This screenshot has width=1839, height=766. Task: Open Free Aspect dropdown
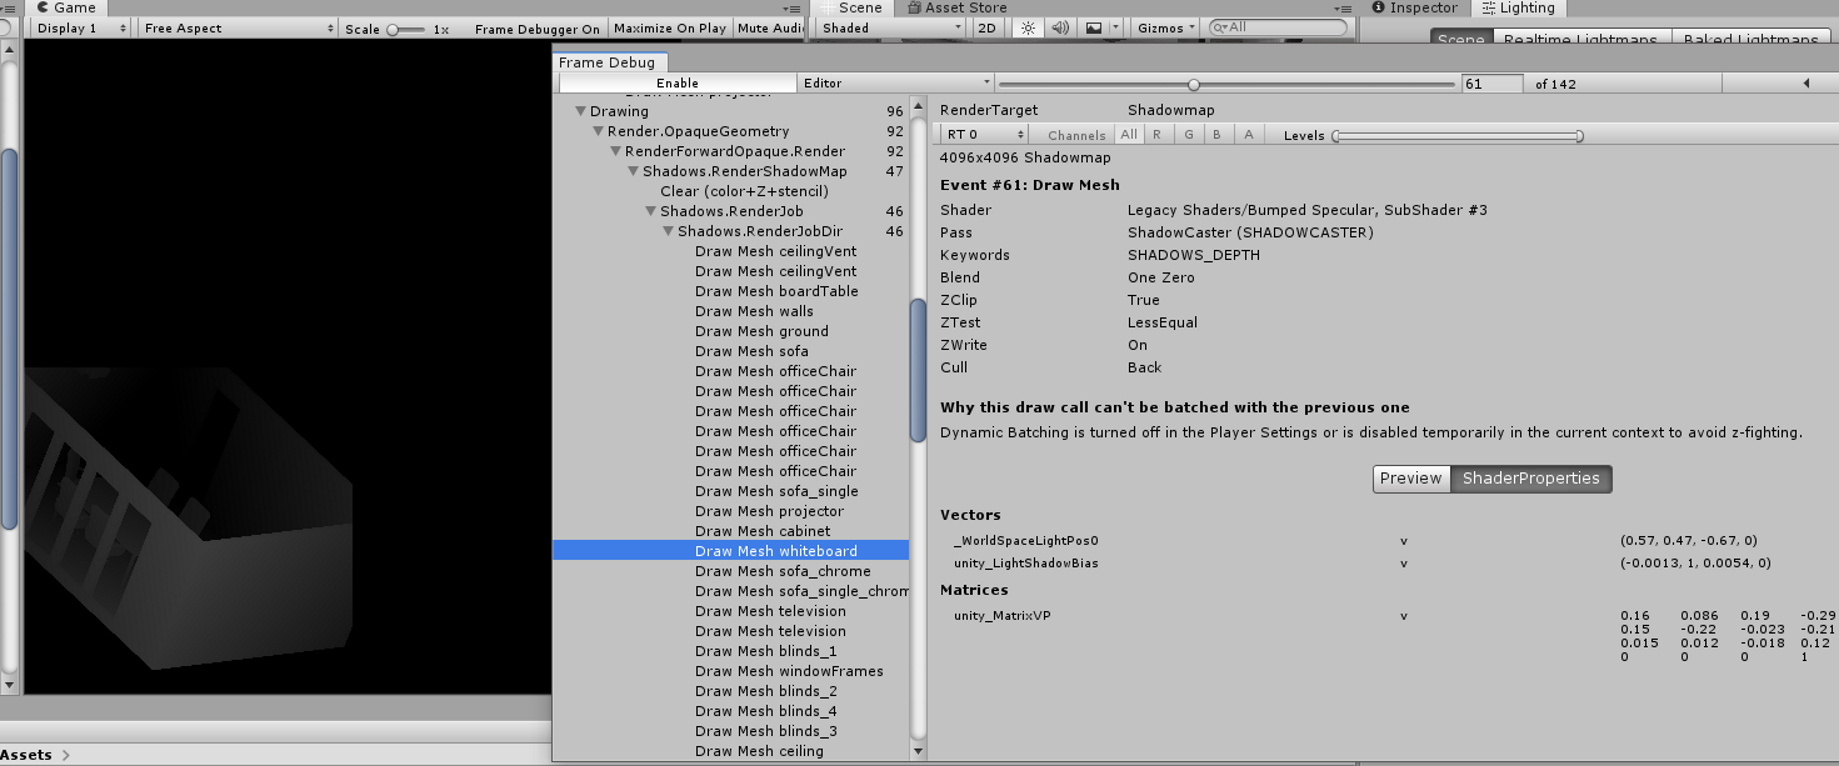pos(238,28)
